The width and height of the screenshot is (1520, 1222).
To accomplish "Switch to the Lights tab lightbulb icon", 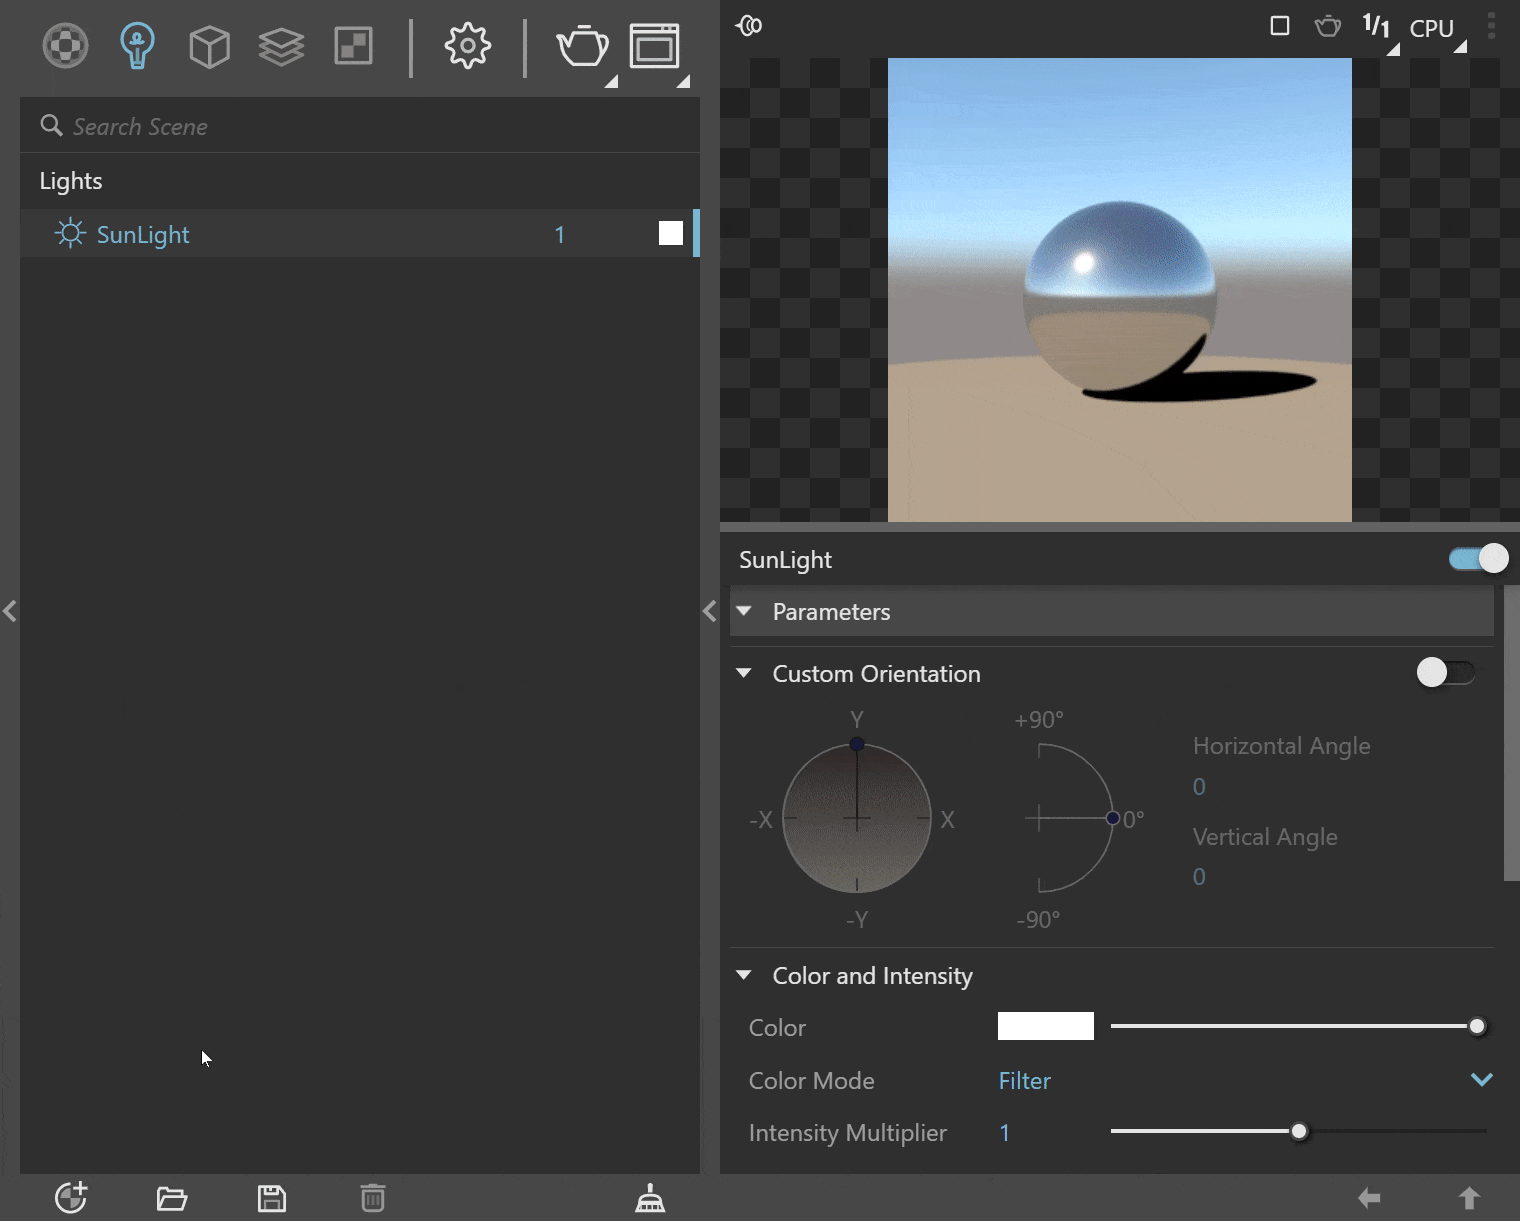I will coord(137,46).
